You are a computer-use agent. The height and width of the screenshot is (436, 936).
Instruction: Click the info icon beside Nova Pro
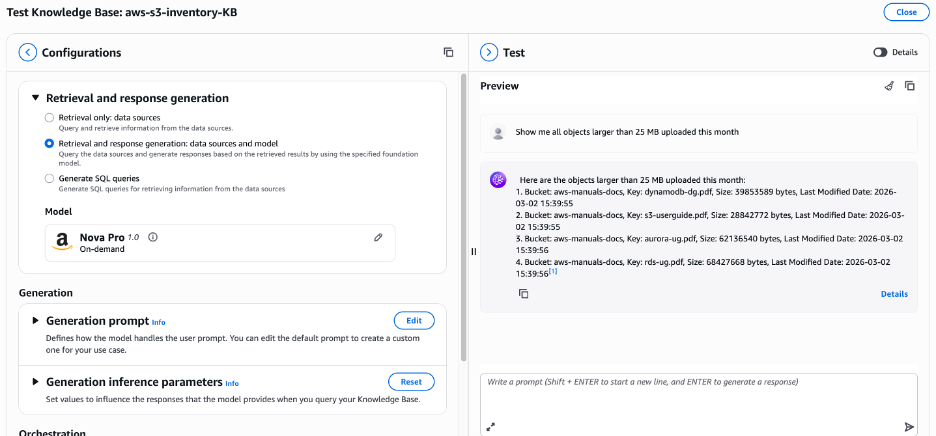153,237
